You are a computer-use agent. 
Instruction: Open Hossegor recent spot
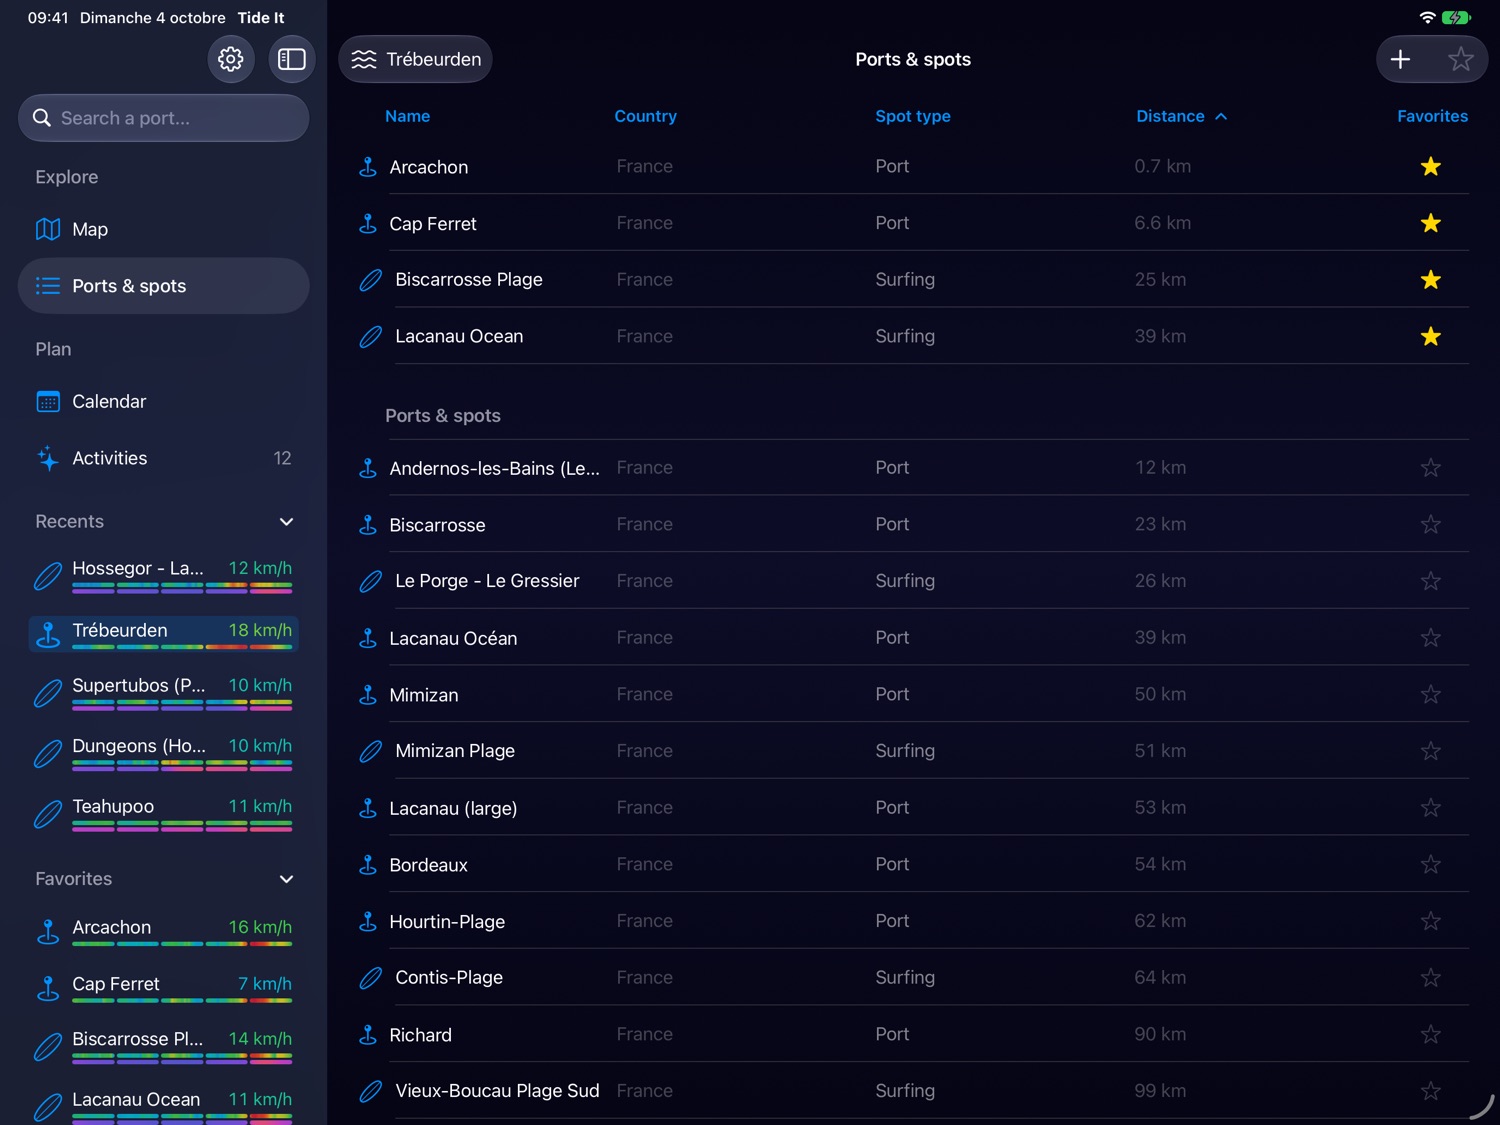[x=164, y=574]
